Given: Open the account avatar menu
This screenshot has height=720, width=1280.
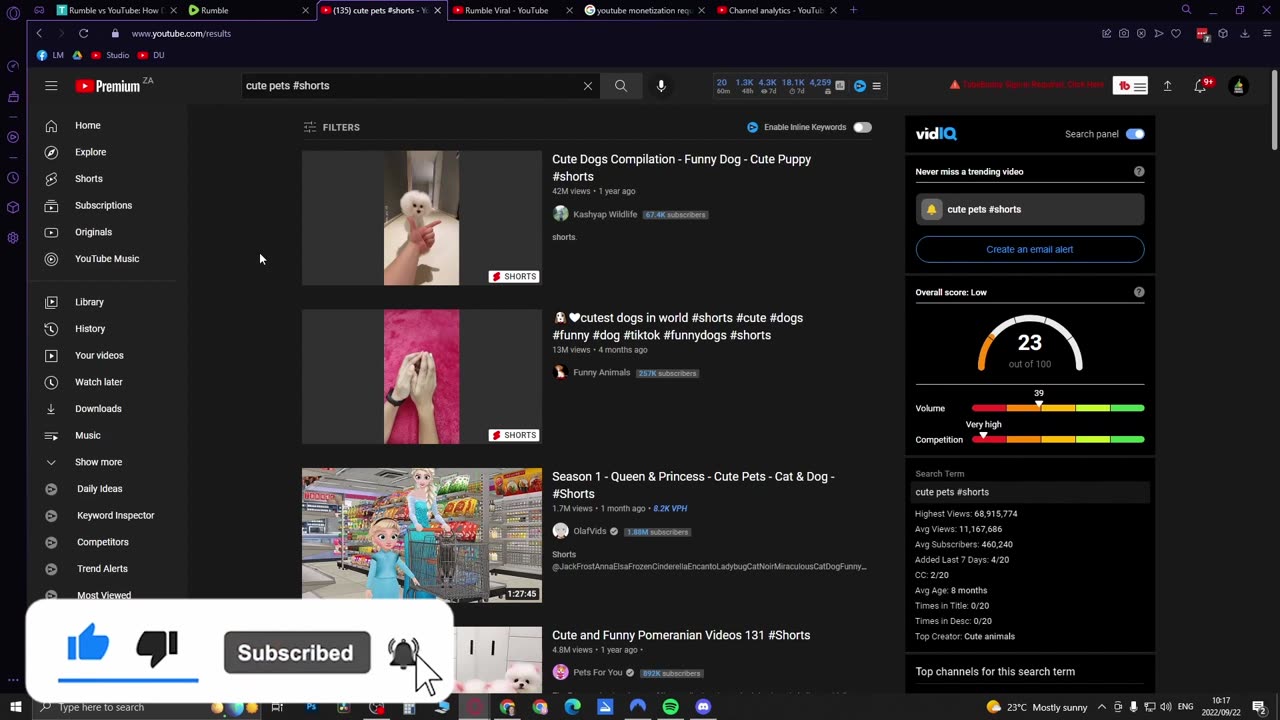Looking at the screenshot, I should [1238, 86].
